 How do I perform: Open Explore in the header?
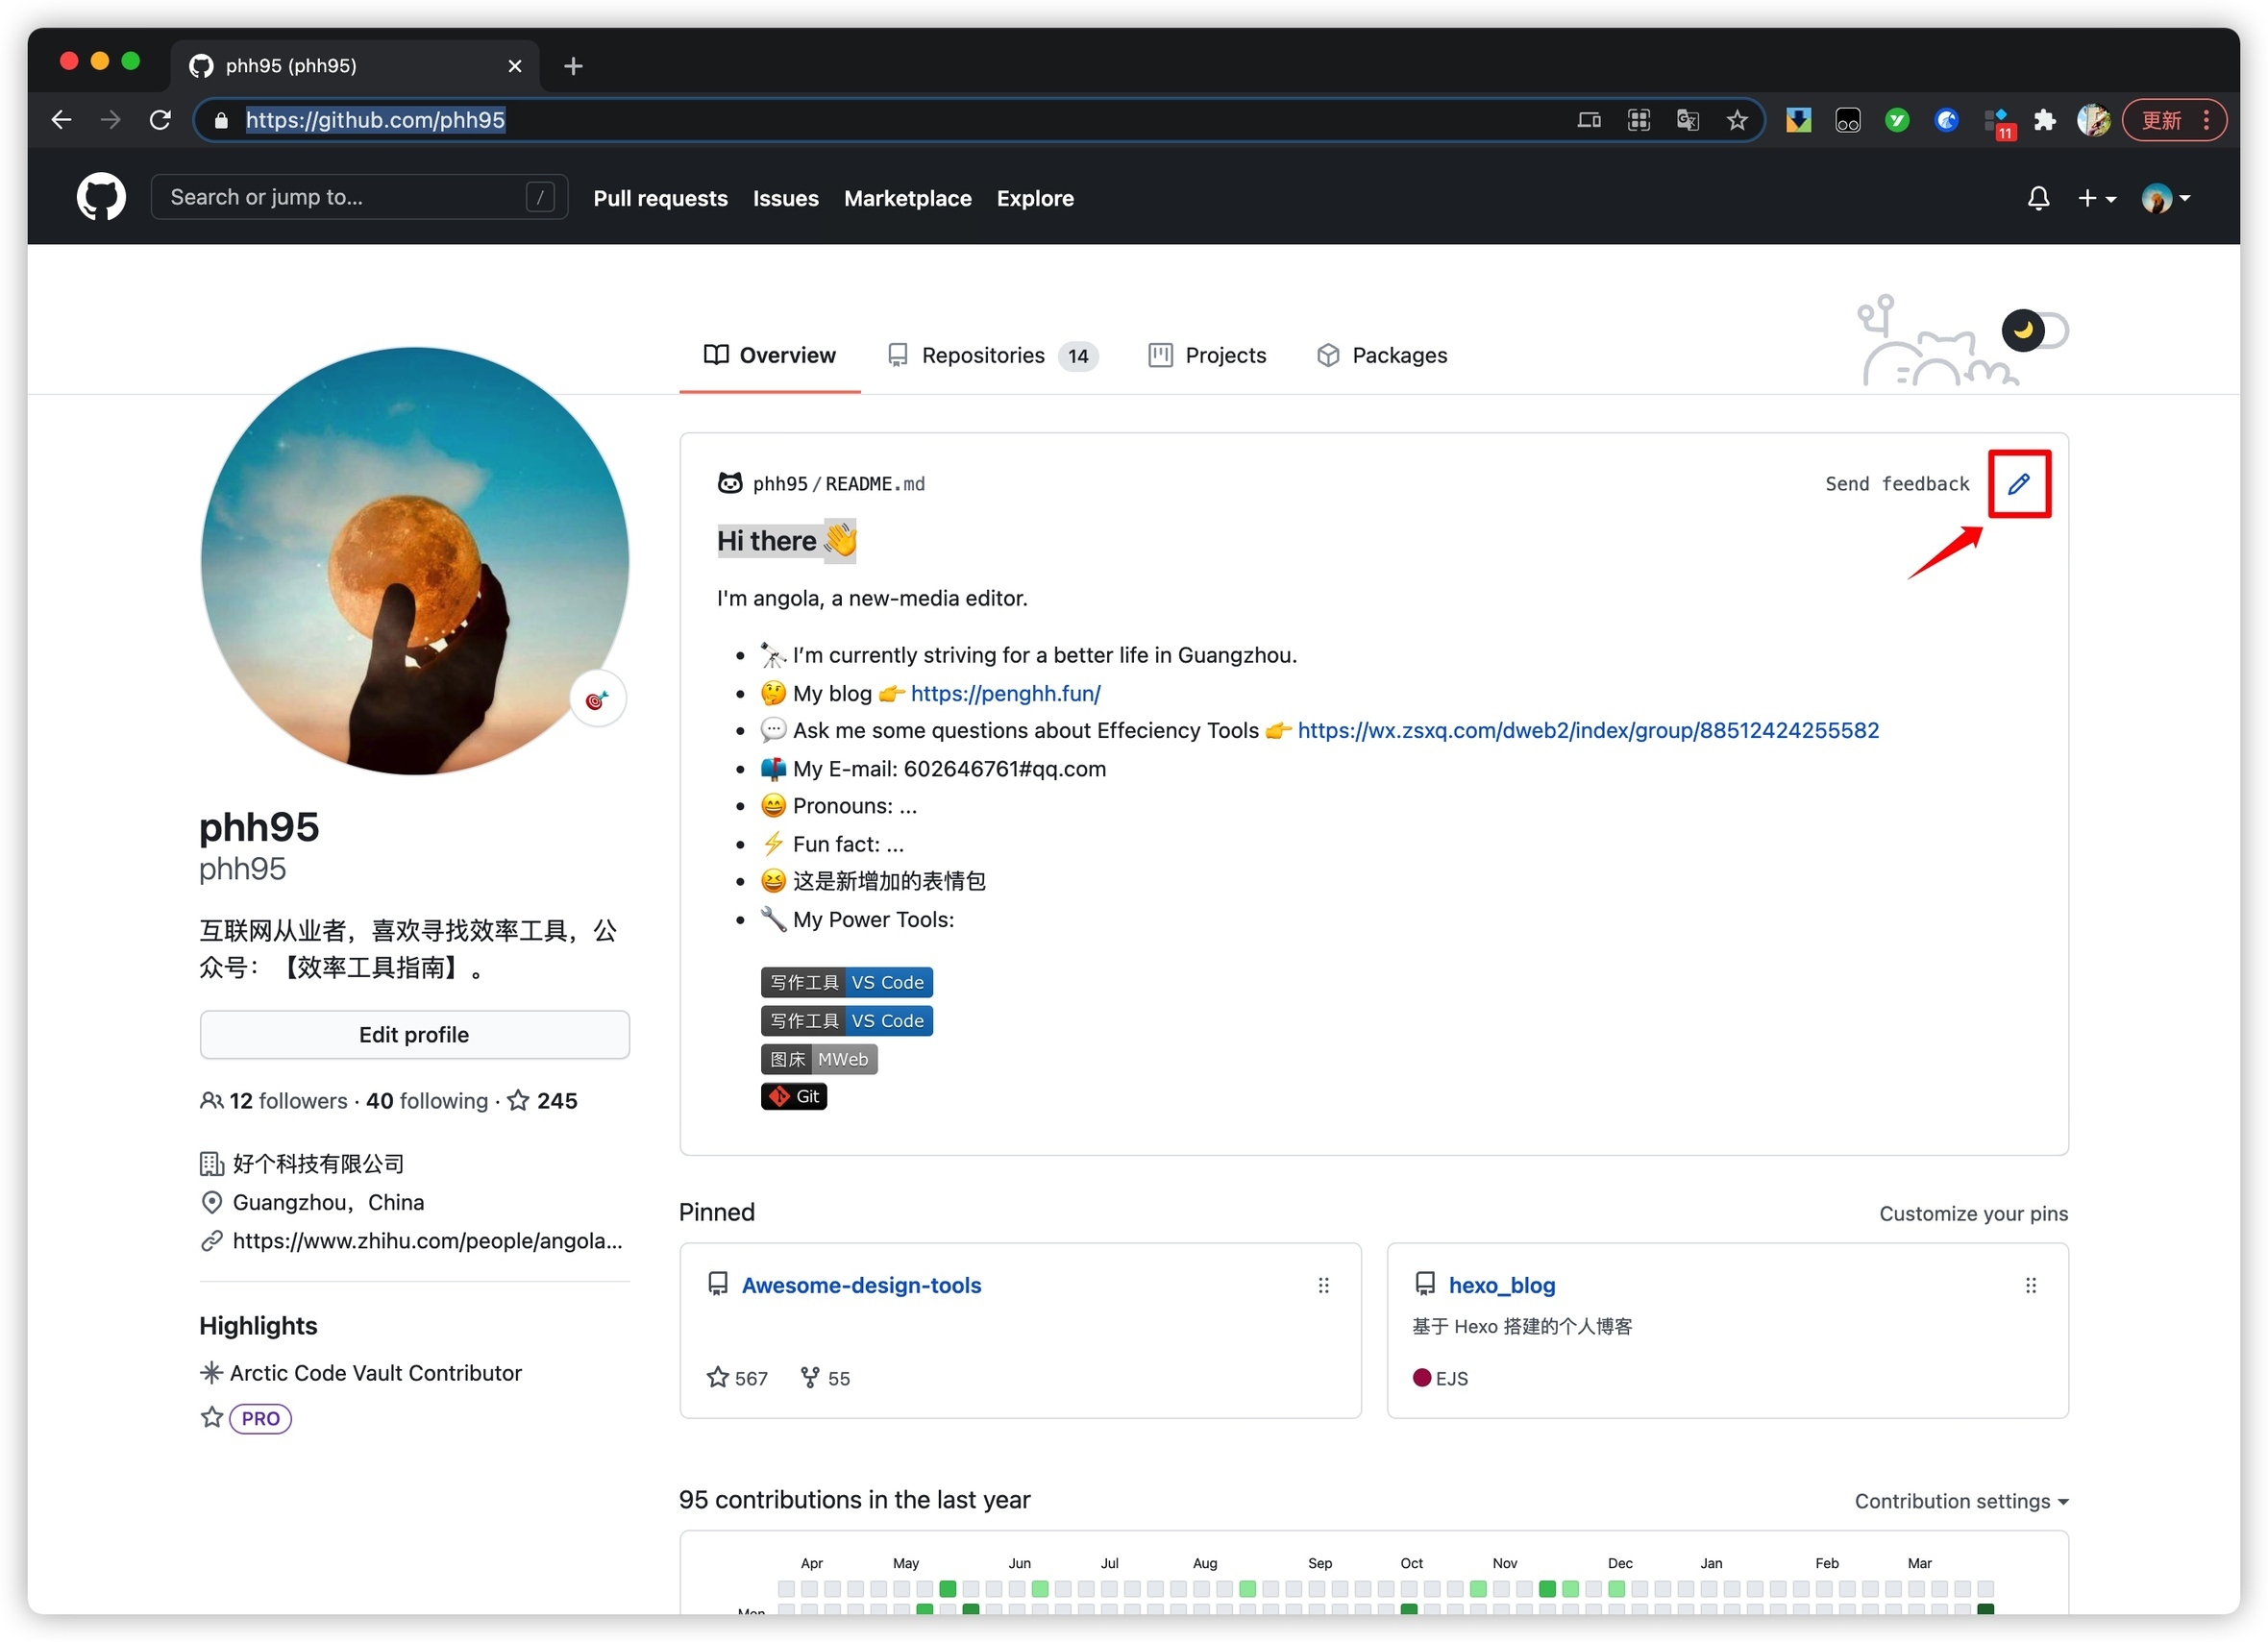coord(1035,198)
